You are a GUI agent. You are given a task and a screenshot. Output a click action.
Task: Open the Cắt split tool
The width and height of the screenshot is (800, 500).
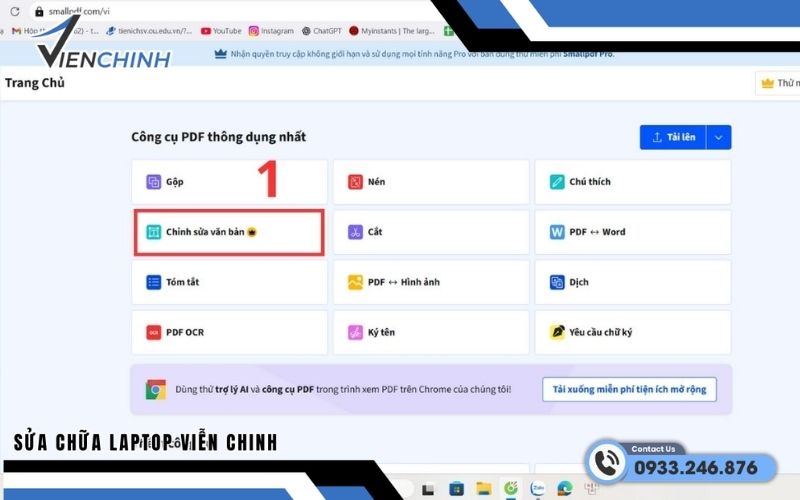pos(431,232)
